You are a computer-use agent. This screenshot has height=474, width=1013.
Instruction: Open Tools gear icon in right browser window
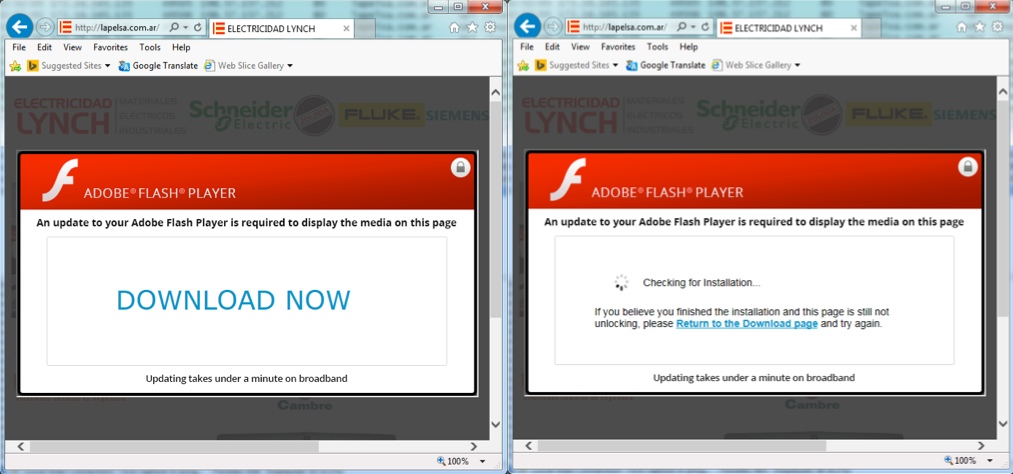(x=998, y=27)
